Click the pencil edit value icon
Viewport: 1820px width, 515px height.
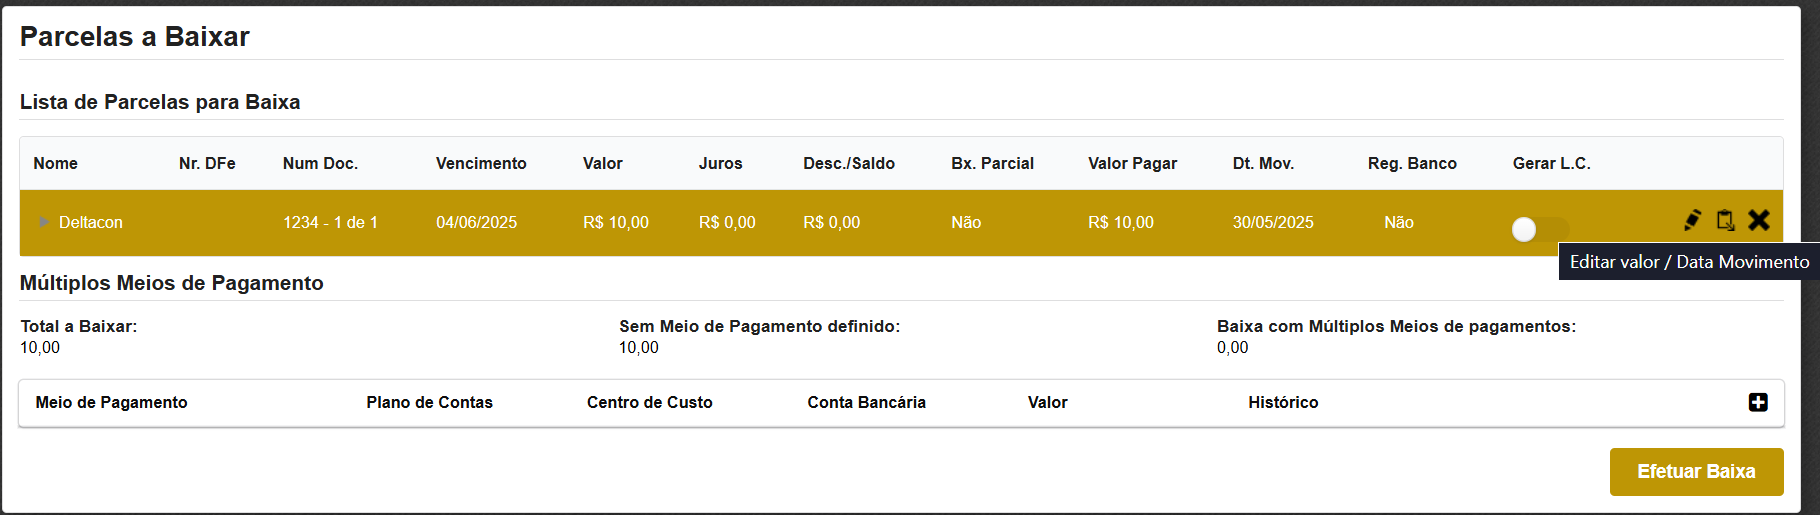point(1692,220)
